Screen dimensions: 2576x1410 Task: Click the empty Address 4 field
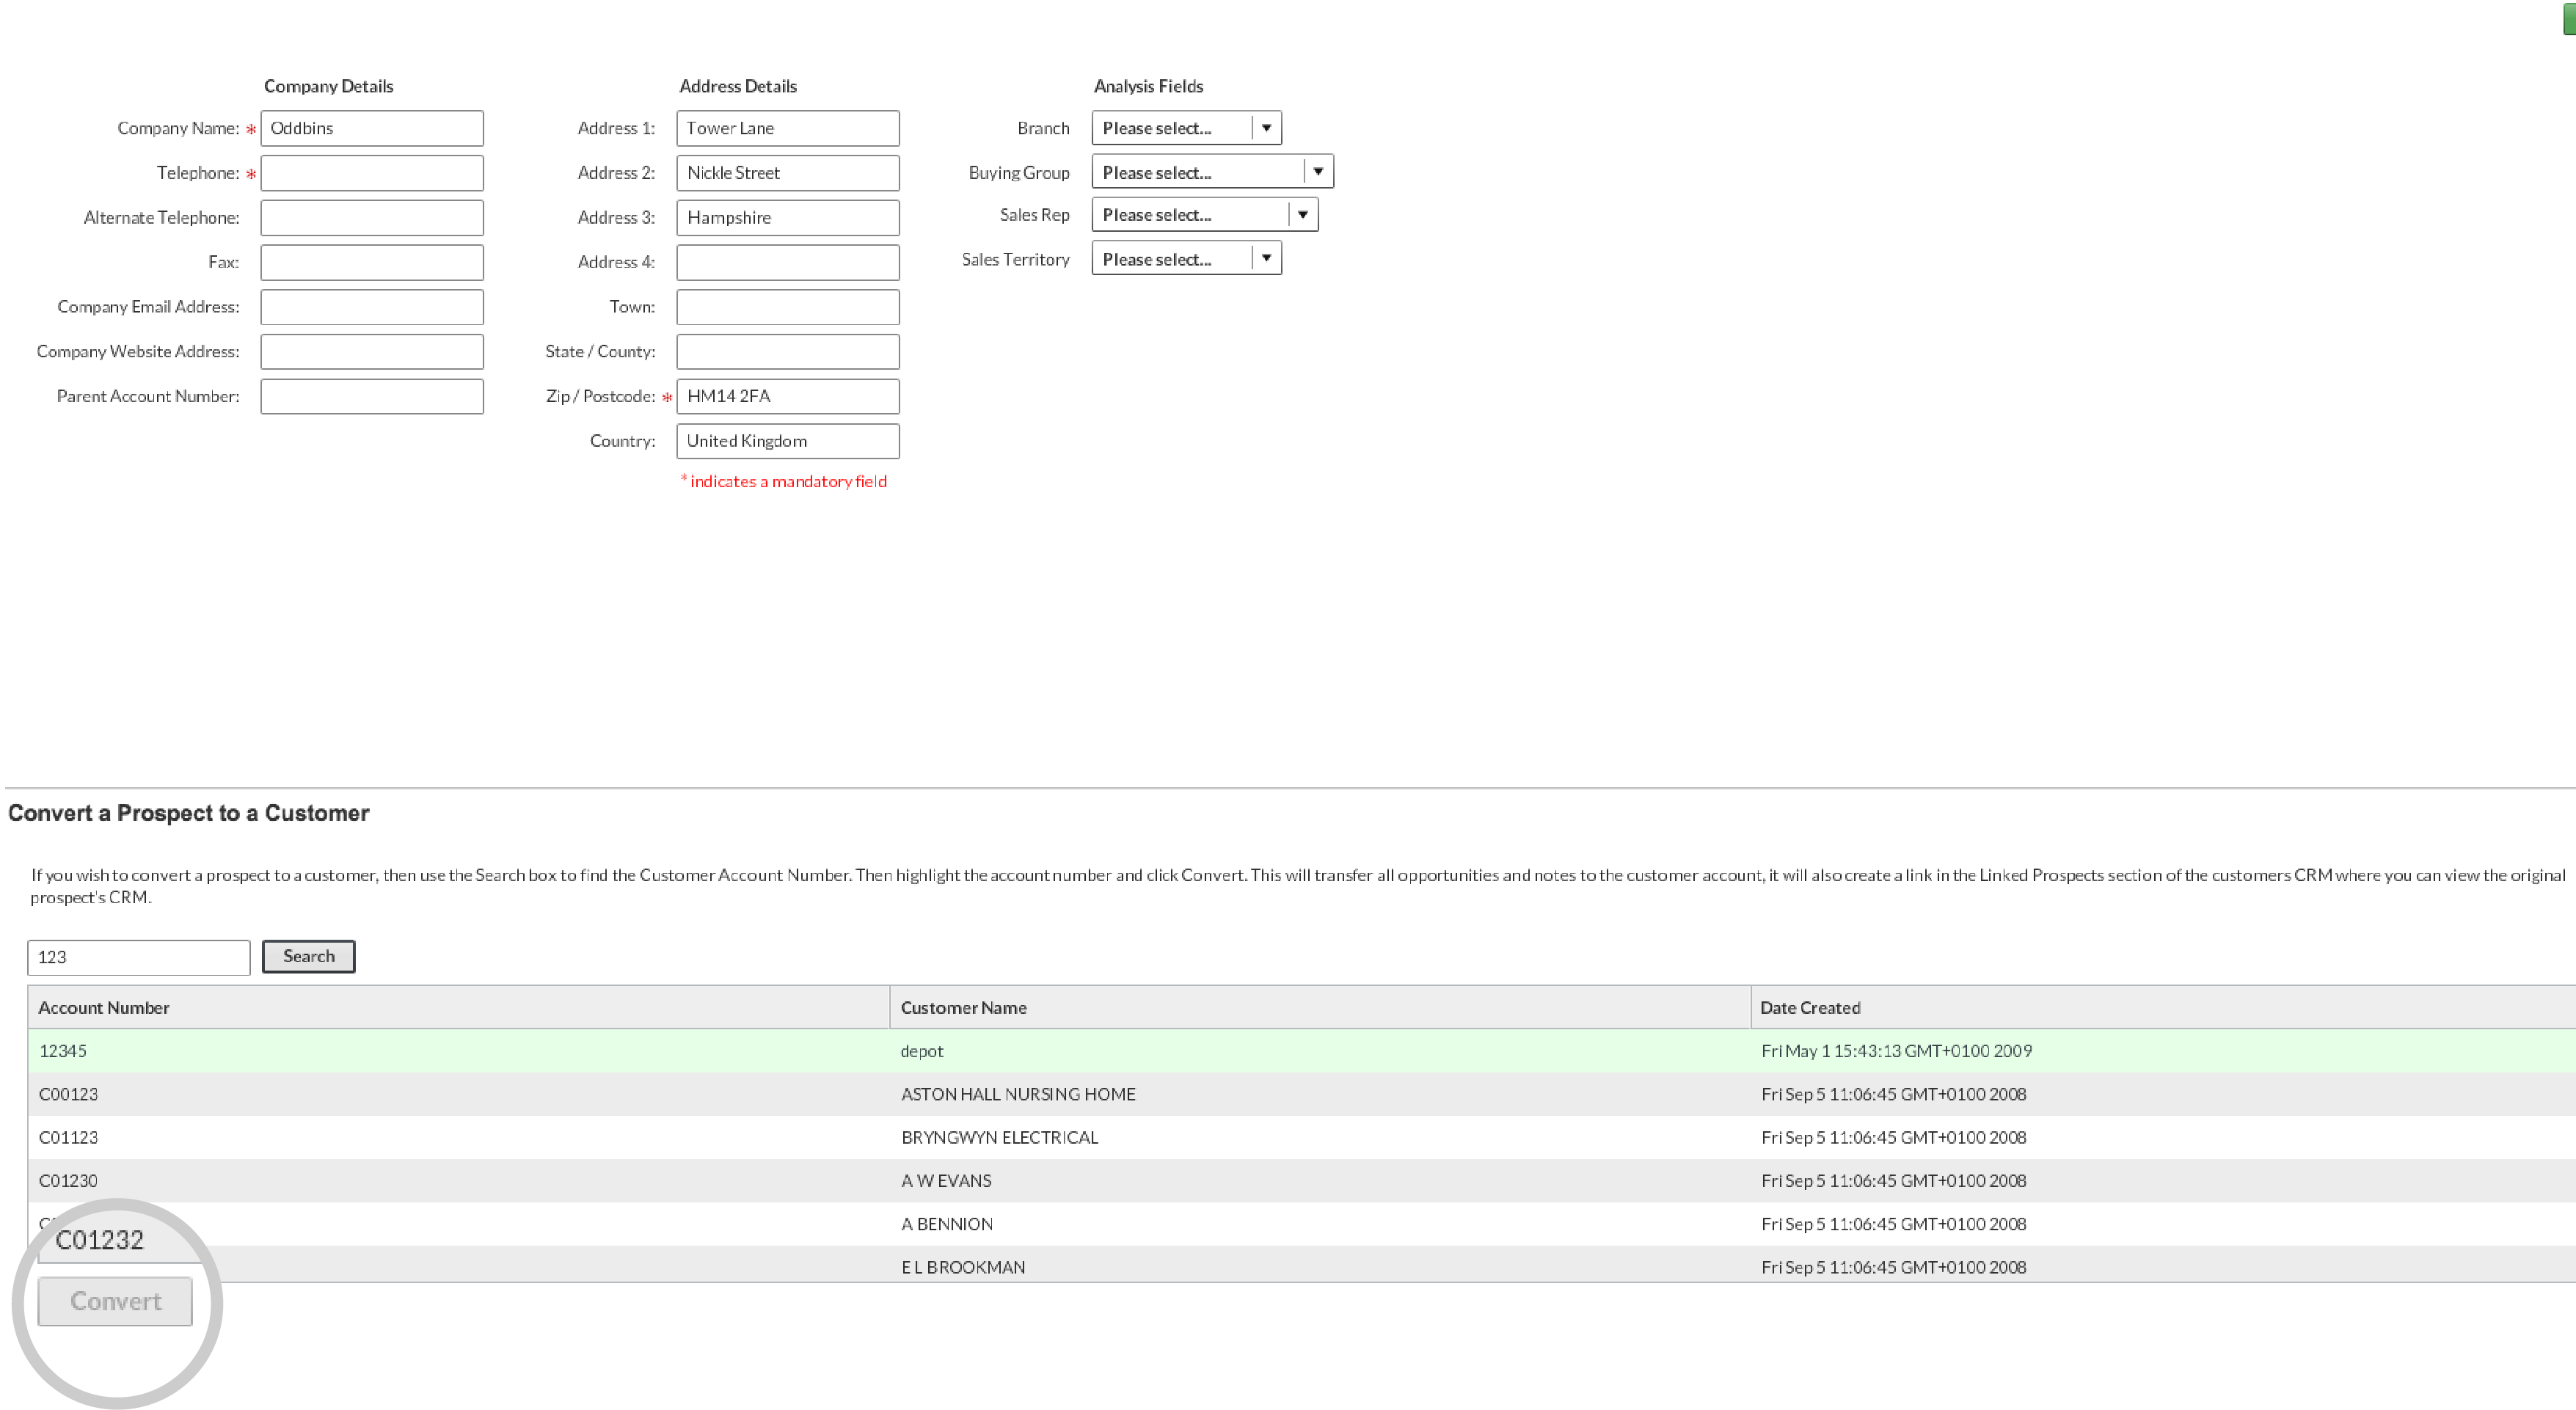(788, 262)
